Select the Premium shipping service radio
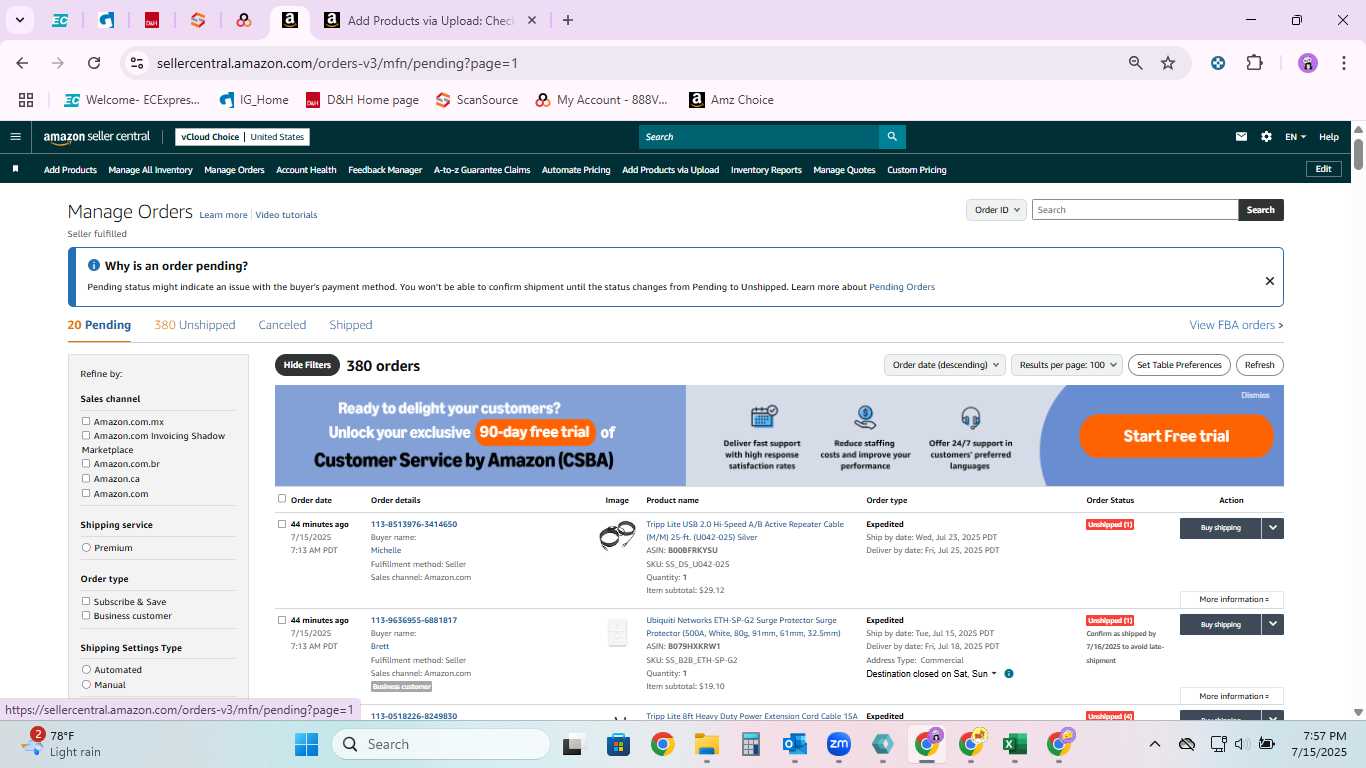This screenshot has height=768, width=1366. tap(86, 548)
